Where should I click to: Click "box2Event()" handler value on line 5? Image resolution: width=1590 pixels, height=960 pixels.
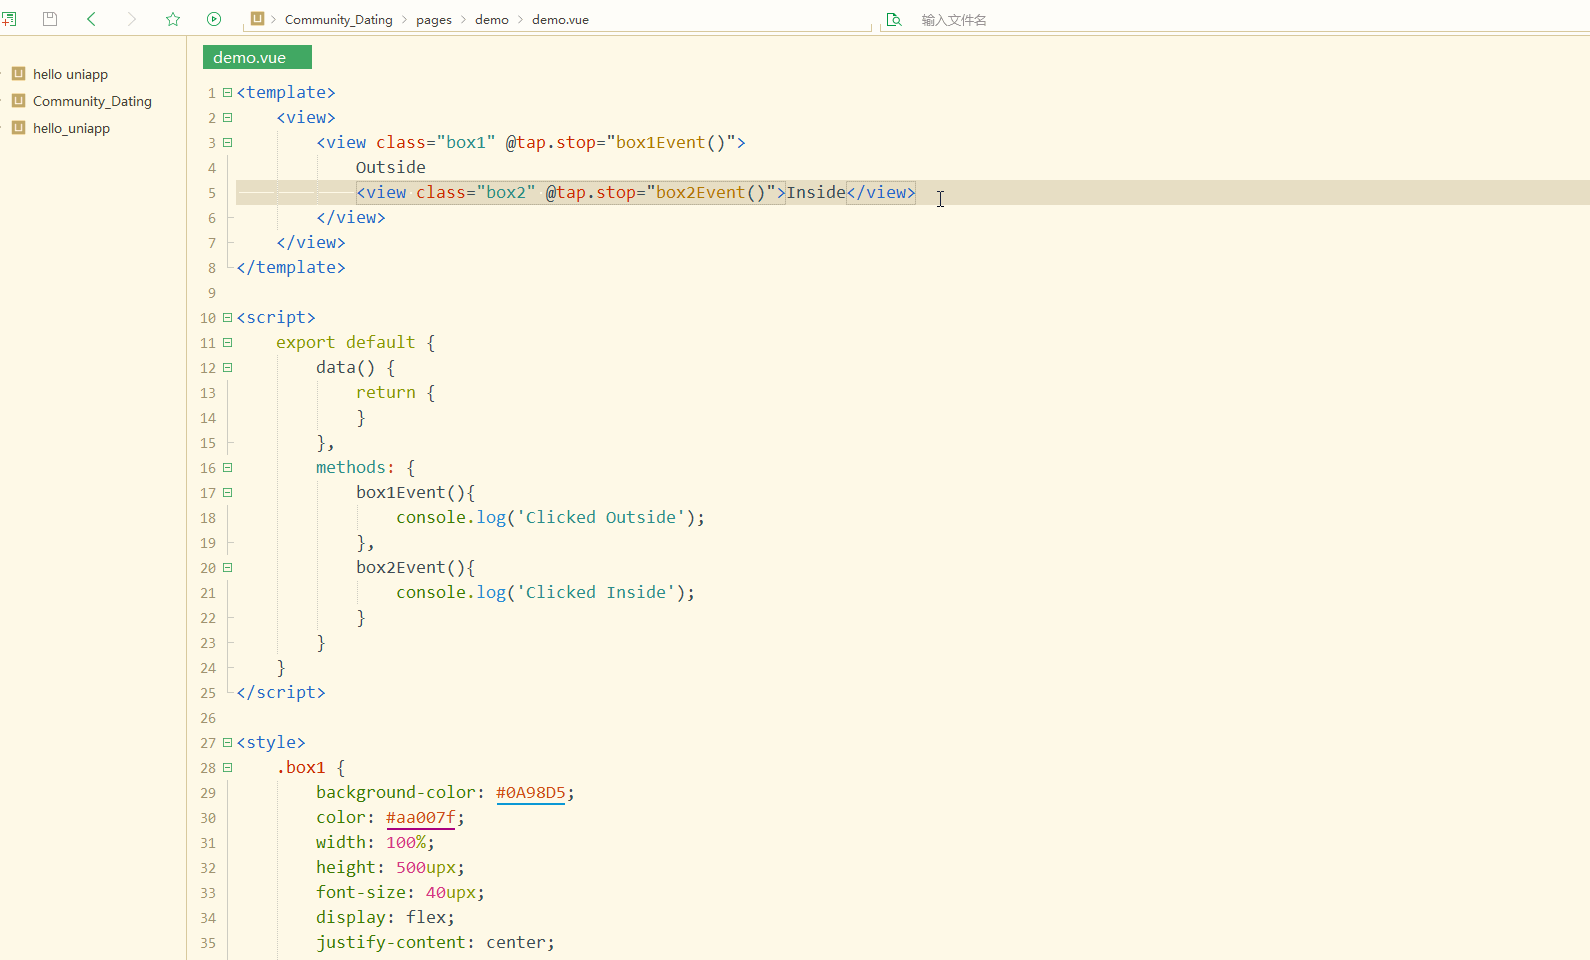click(711, 193)
